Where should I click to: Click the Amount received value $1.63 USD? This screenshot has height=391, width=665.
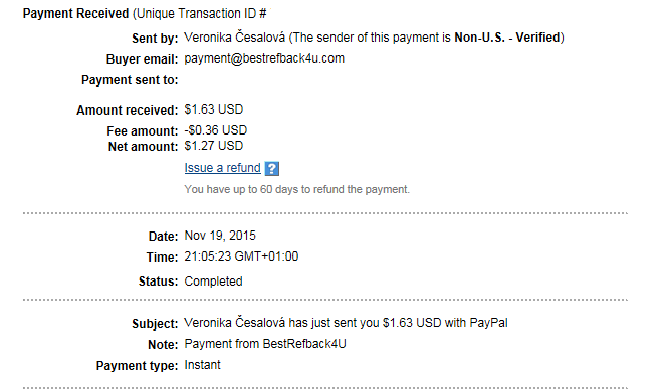214,109
